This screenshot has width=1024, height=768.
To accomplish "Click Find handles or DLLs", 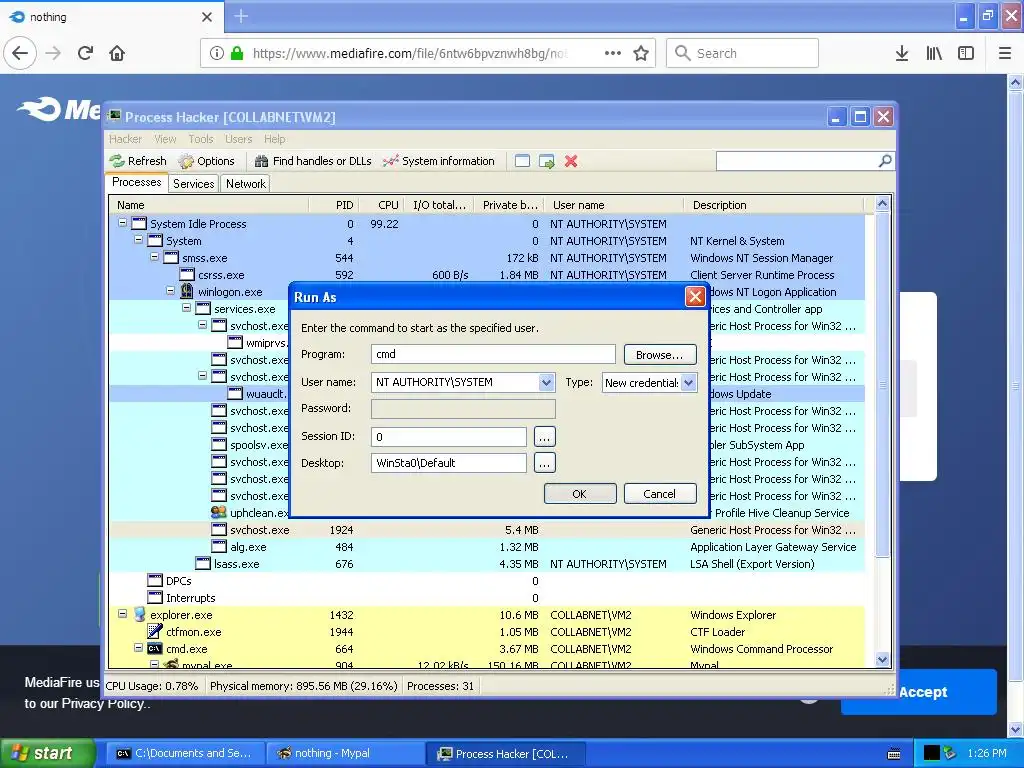I will pyautogui.click(x=313, y=161).
